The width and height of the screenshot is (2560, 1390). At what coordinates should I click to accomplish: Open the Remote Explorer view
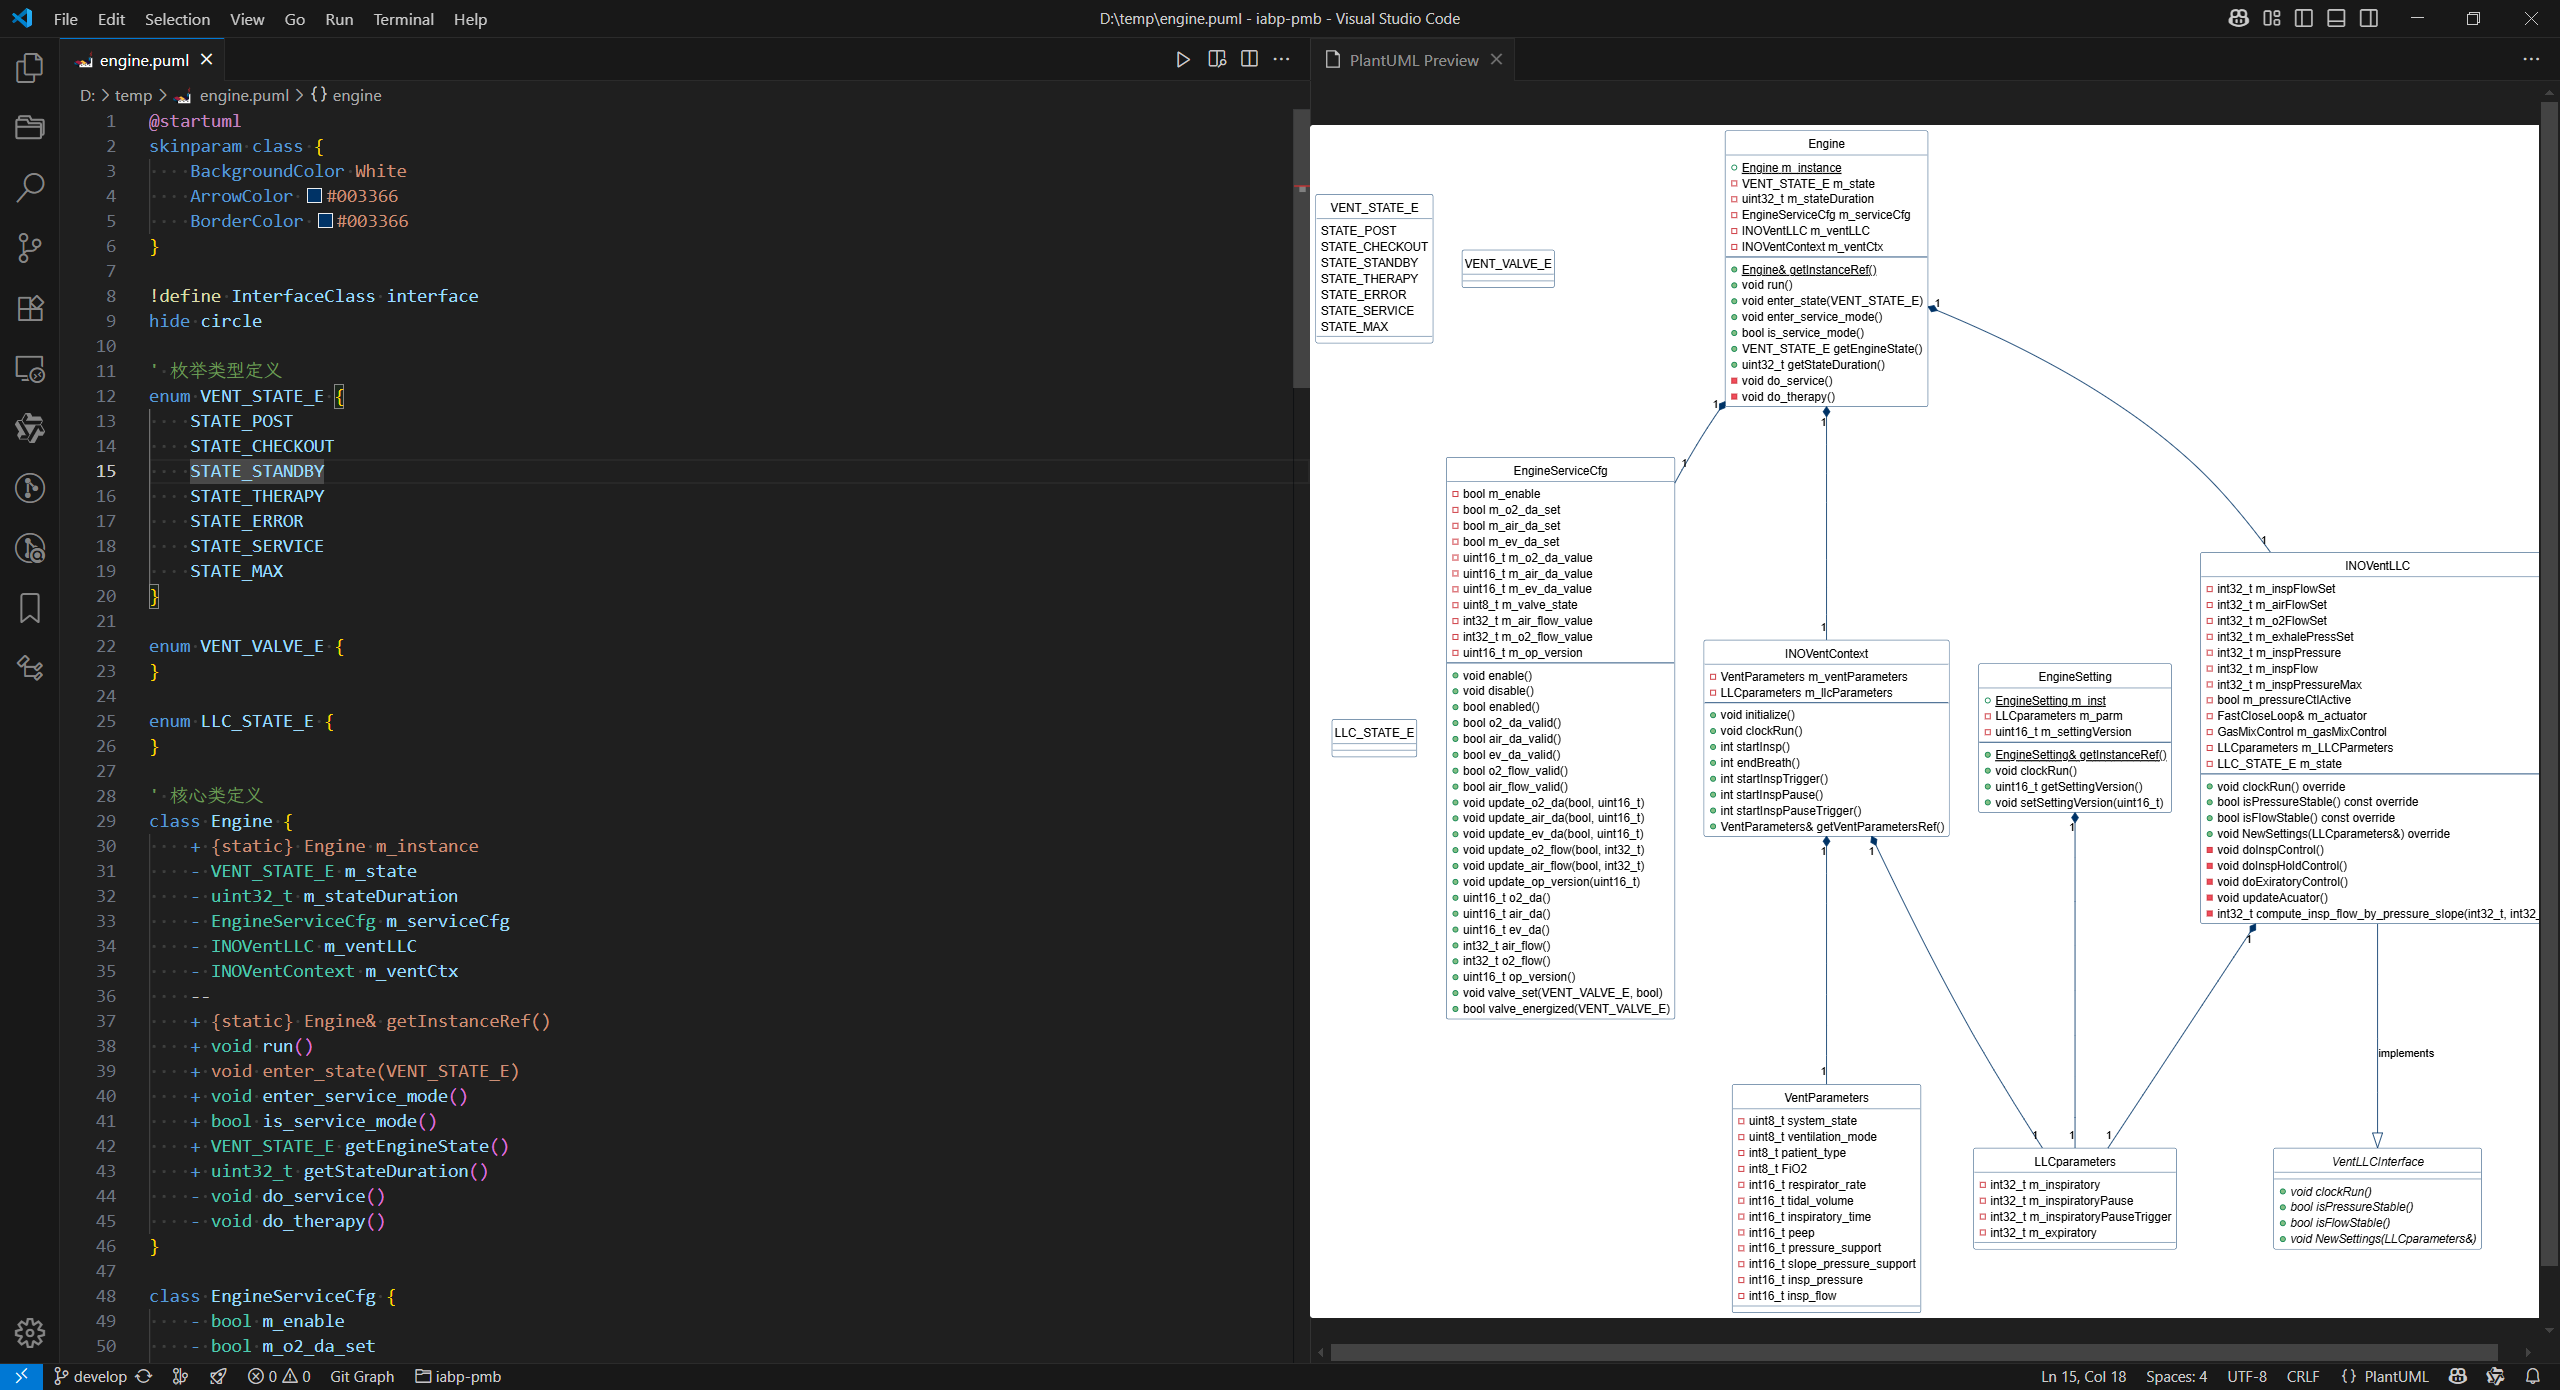pyautogui.click(x=30, y=369)
